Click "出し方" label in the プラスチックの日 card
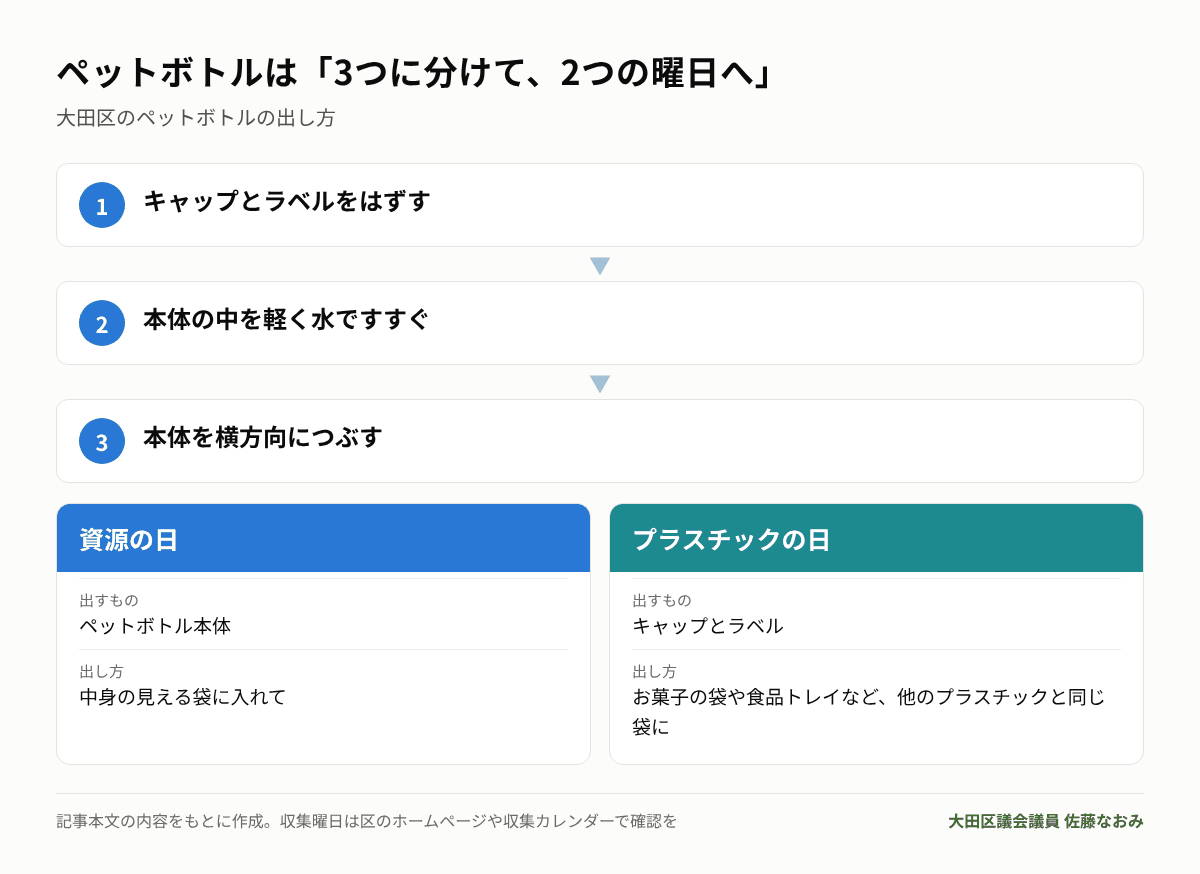 (655, 671)
